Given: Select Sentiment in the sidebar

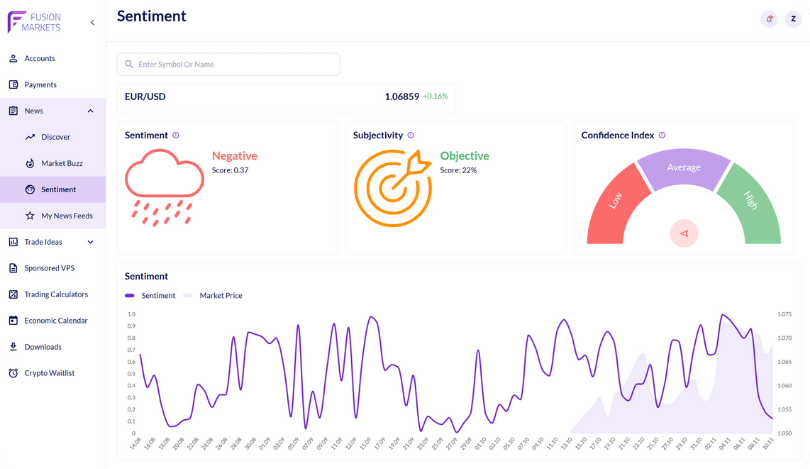Looking at the screenshot, I should (x=53, y=190).
